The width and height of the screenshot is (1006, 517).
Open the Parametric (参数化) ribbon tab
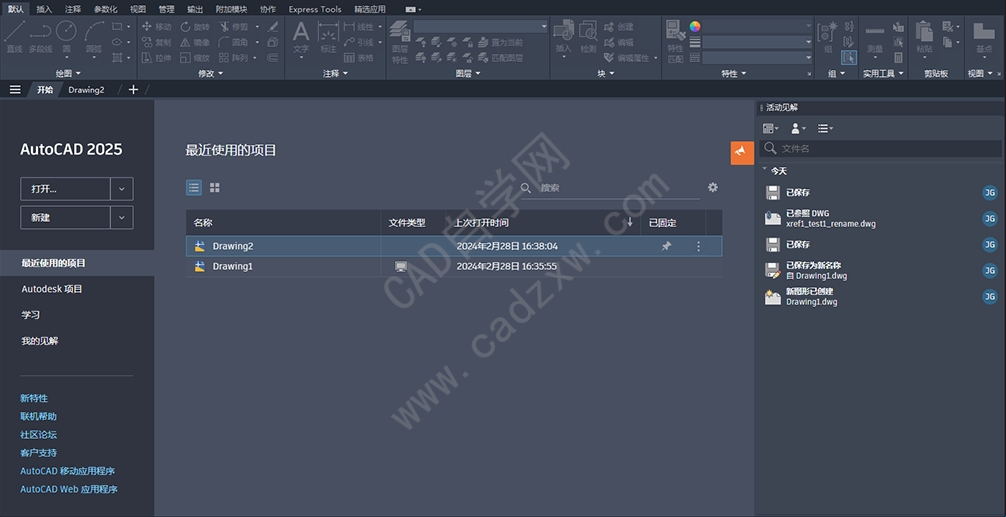[106, 9]
